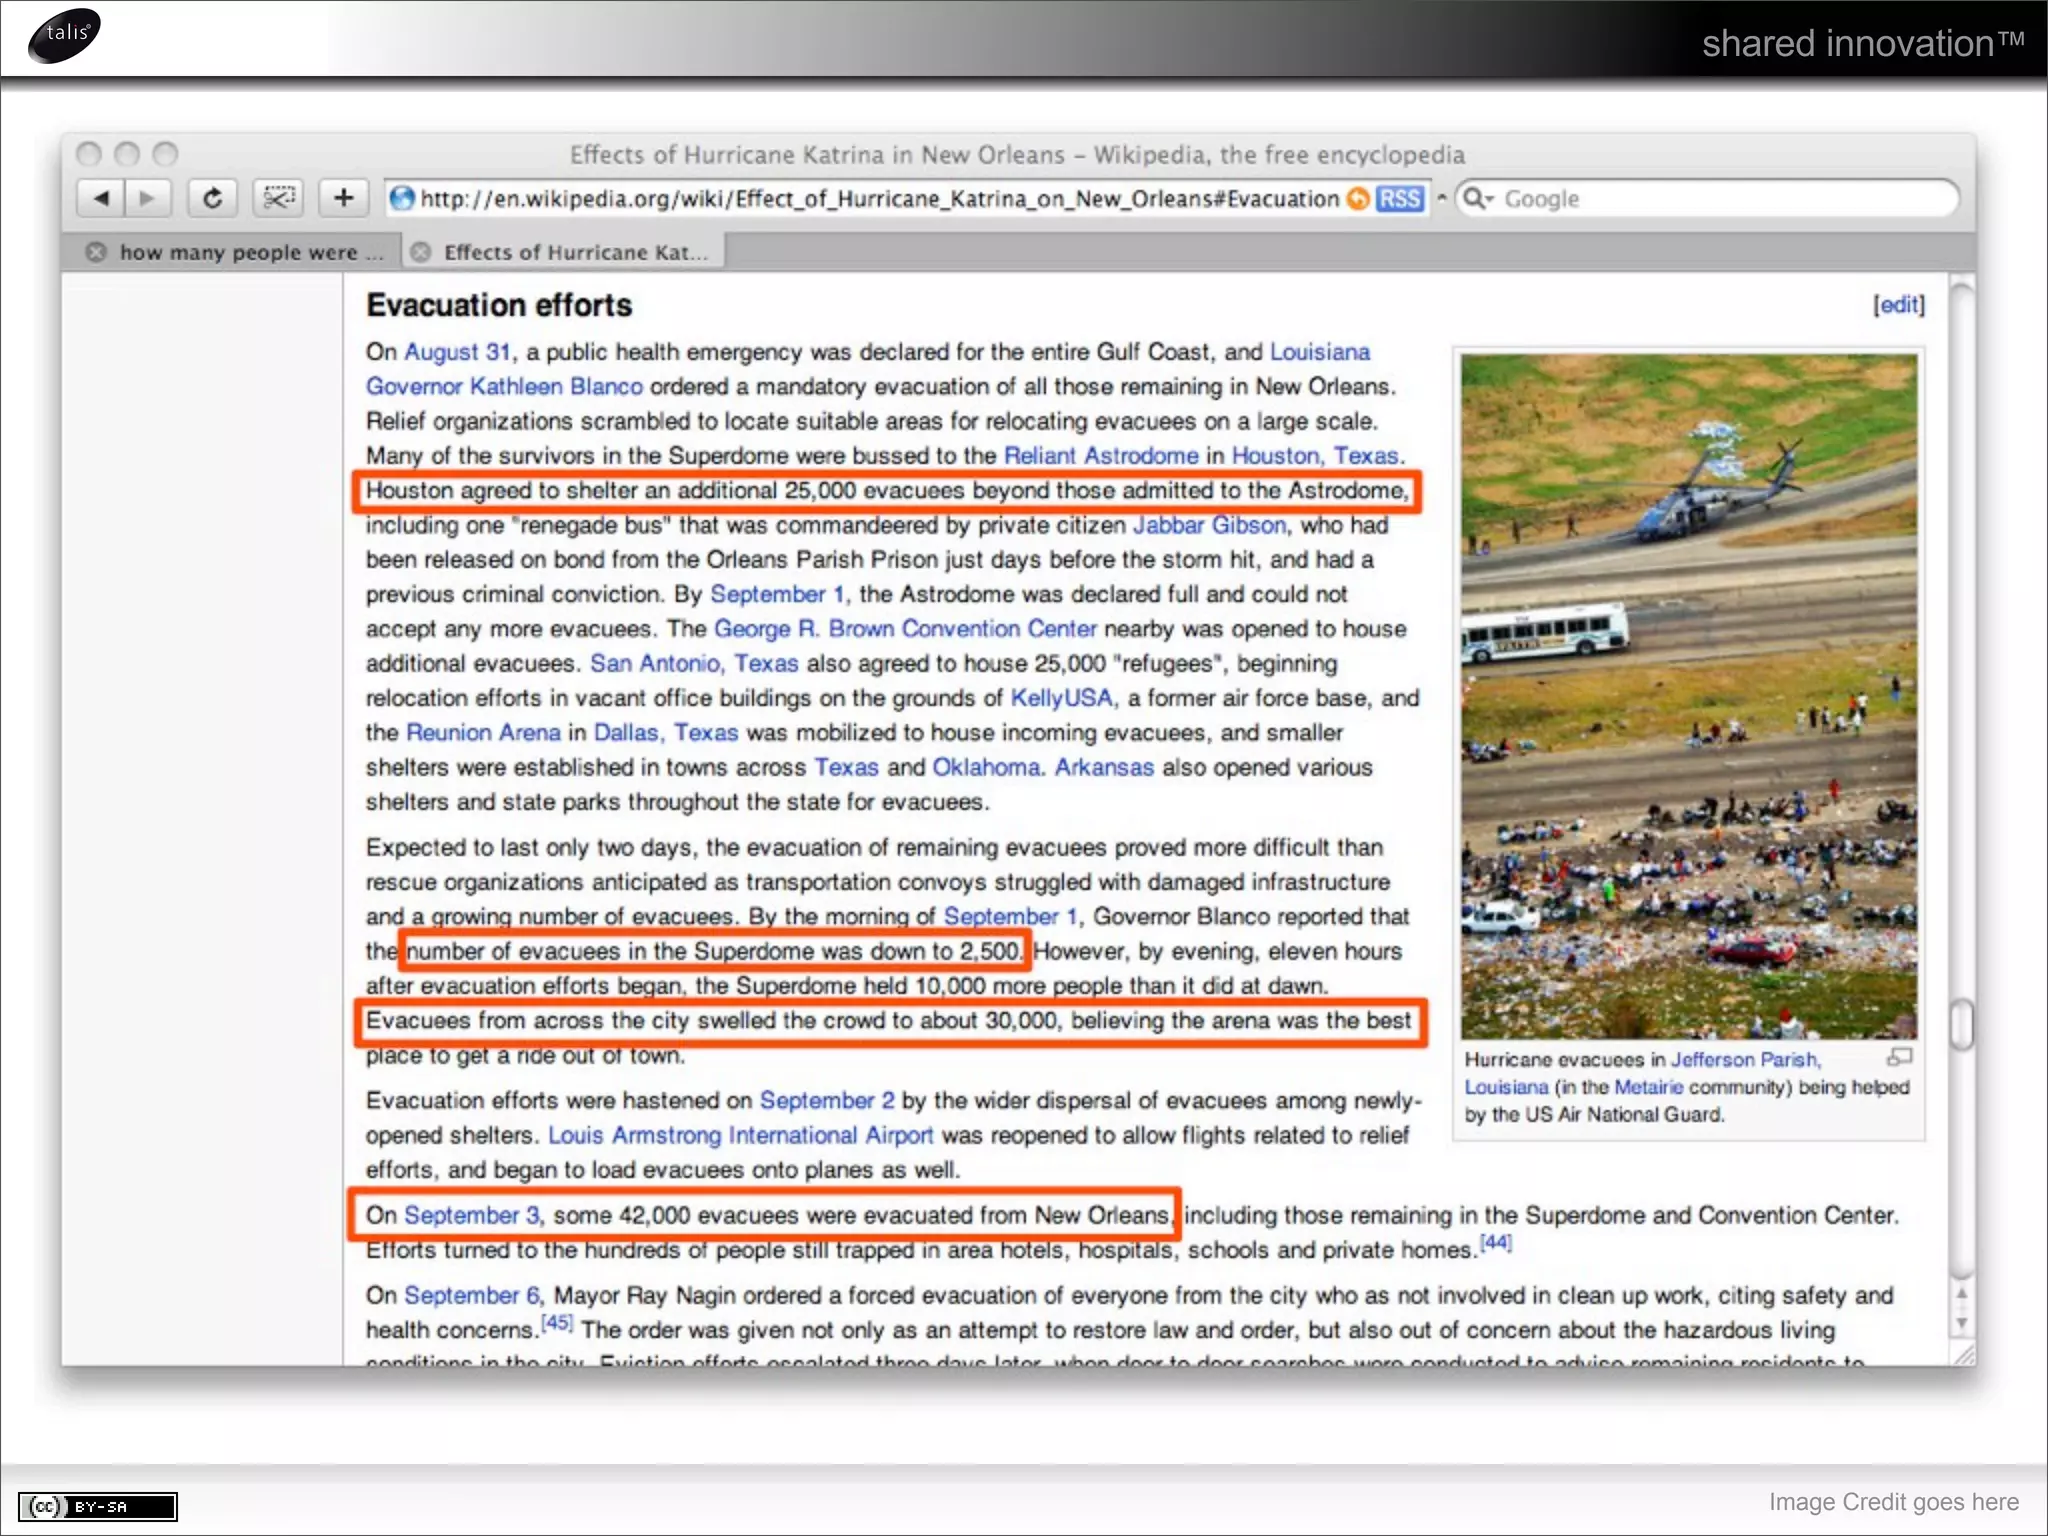The height and width of the screenshot is (1536, 2048).
Task: Open the KellyUSA link
Action: pos(1061,698)
